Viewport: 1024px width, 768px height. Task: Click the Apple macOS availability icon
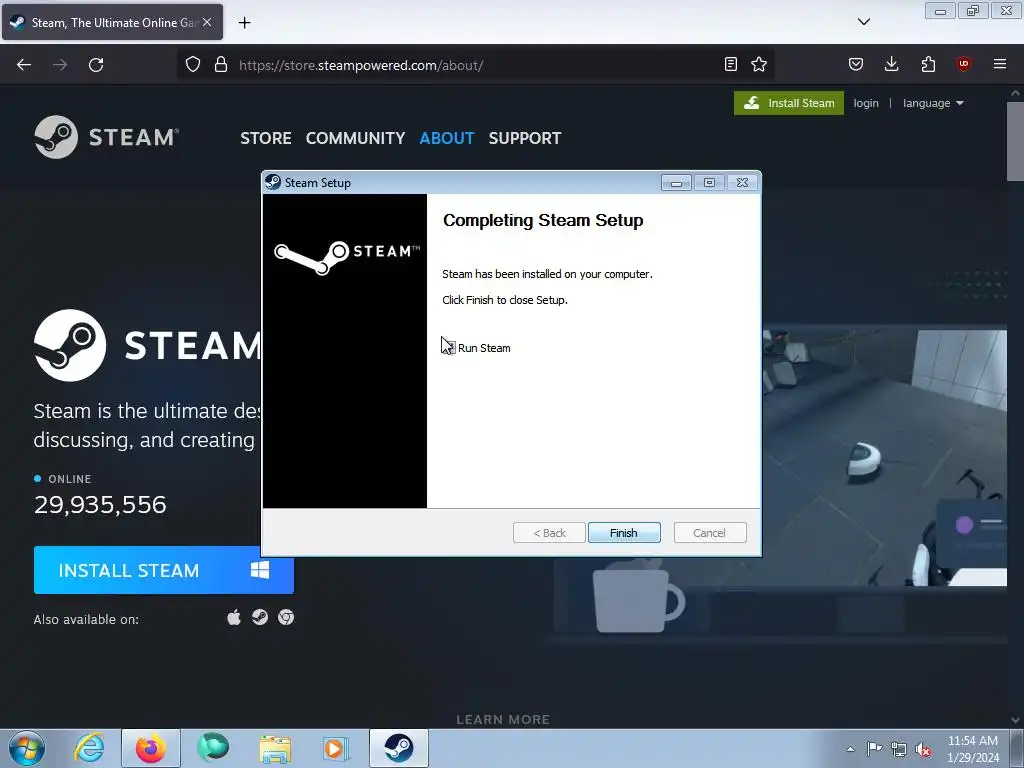(x=234, y=617)
